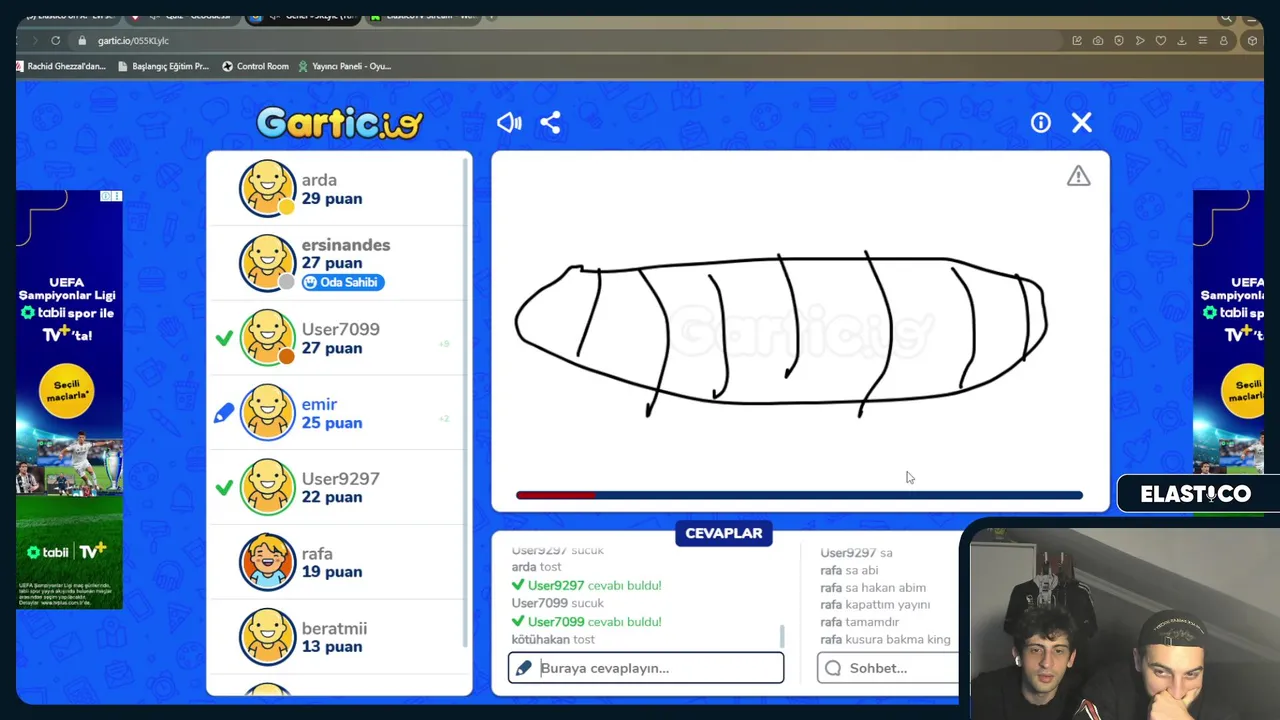Screen dimensions: 1280x720
Task: Focus the 'Buraya cevaplayın' answer field
Action: (x=646, y=668)
